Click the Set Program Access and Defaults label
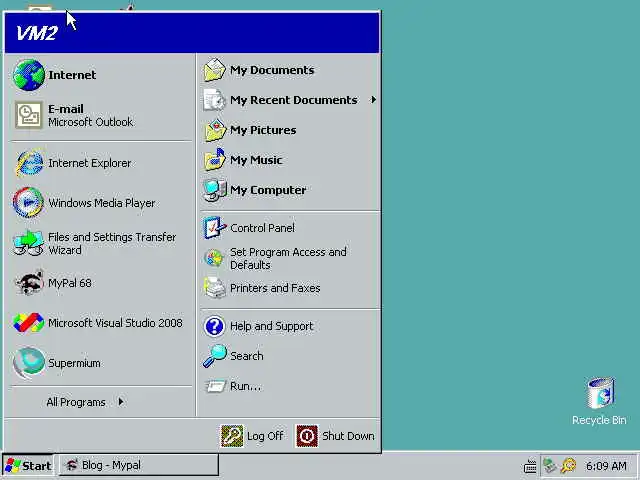Viewport: 640px width, 480px height. tap(288, 258)
